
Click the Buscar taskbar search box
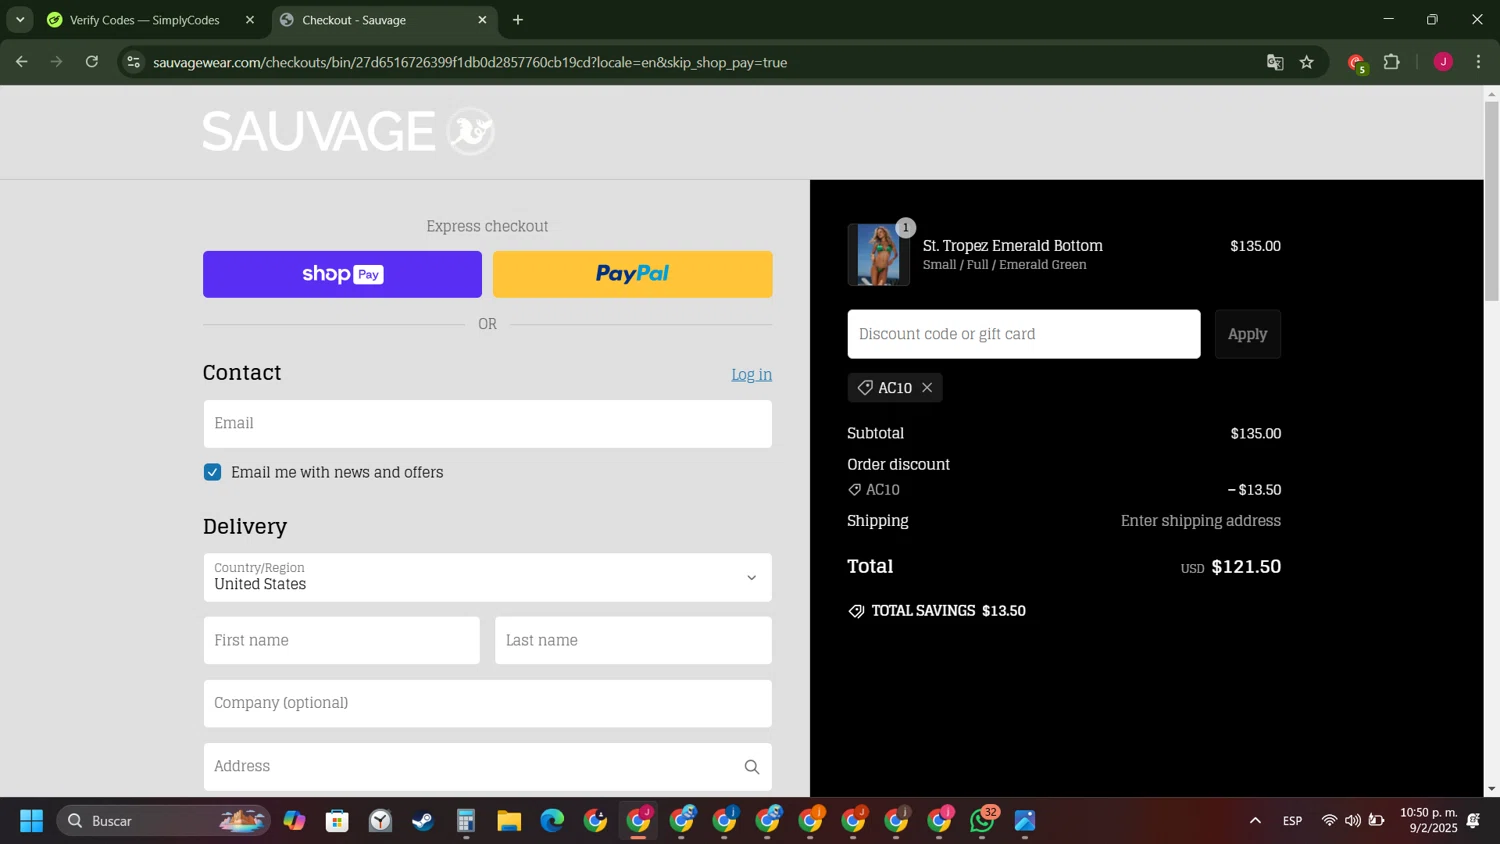click(163, 821)
